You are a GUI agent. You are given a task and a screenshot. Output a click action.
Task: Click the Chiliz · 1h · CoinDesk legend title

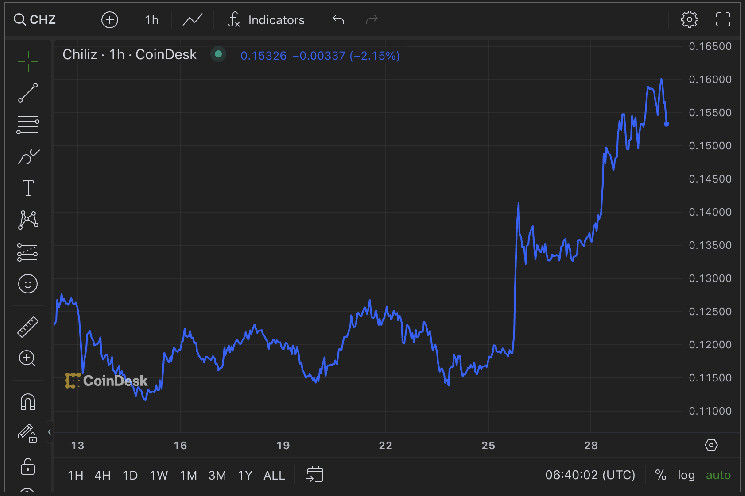point(129,55)
